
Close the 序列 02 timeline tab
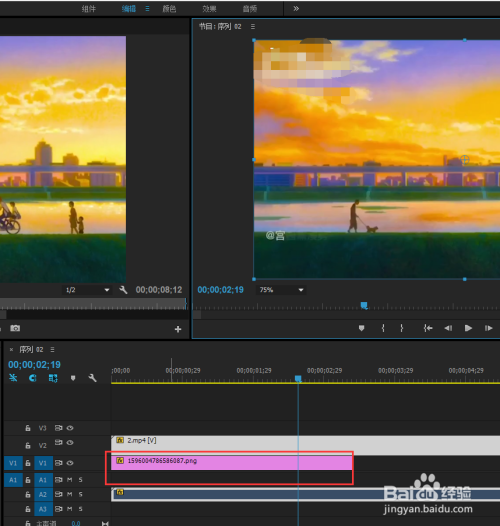click(x=11, y=350)
